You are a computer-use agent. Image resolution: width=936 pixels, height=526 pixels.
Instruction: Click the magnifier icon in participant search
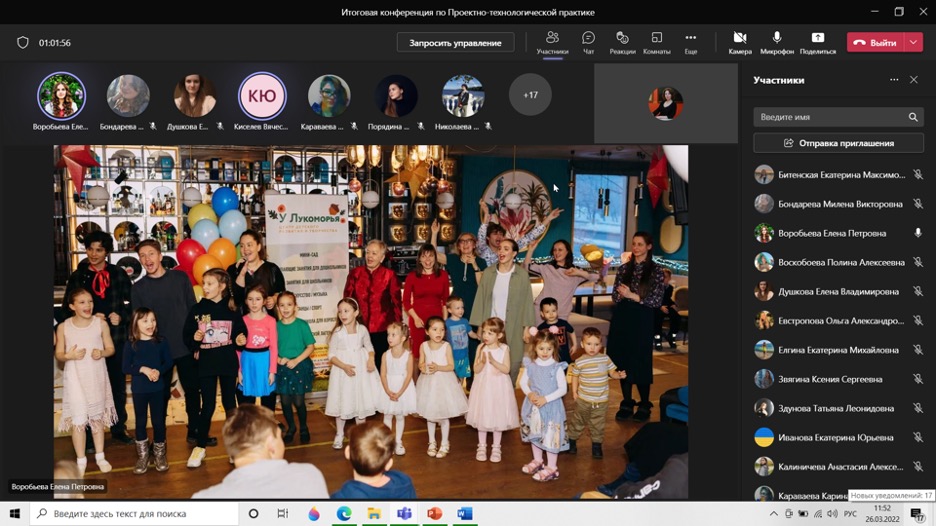pos(912,117)
